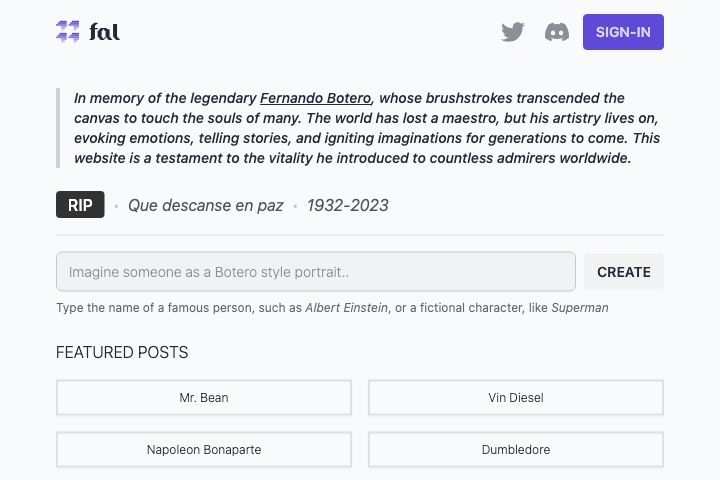
Task: Click the fal logo icon
Action: [x=68, y=32]
